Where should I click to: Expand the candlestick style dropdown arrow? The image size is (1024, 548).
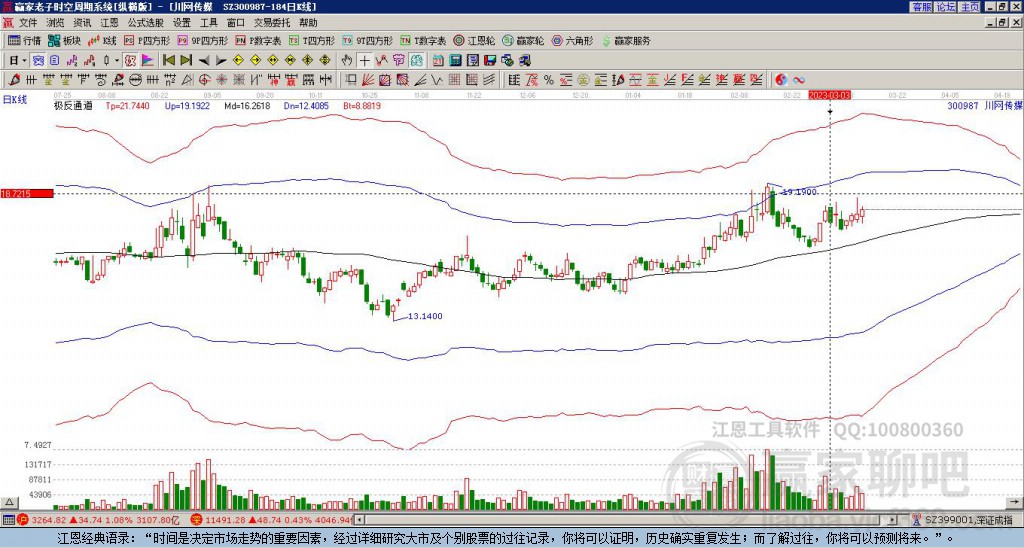pyautogui.click(x=116, y=60)
